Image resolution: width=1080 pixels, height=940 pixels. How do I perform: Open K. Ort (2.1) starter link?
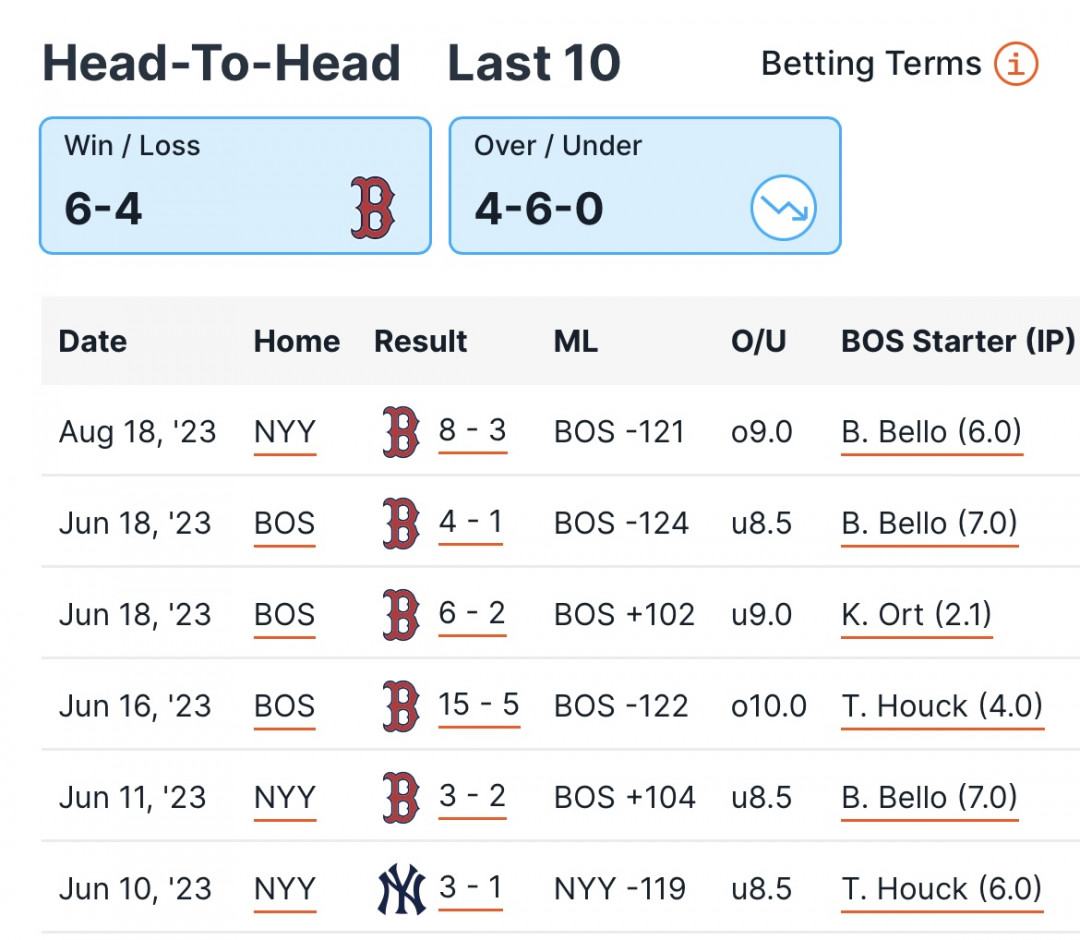916,616
